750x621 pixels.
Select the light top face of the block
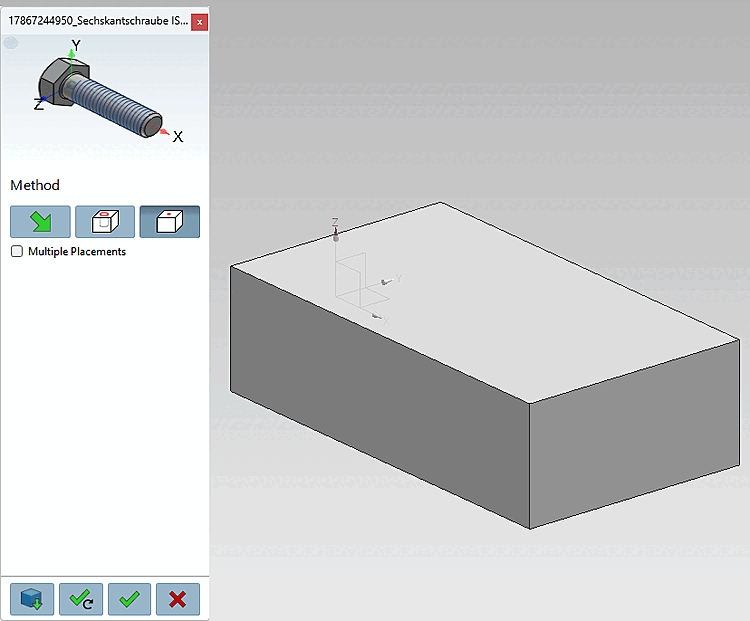(x=483, y=301)
